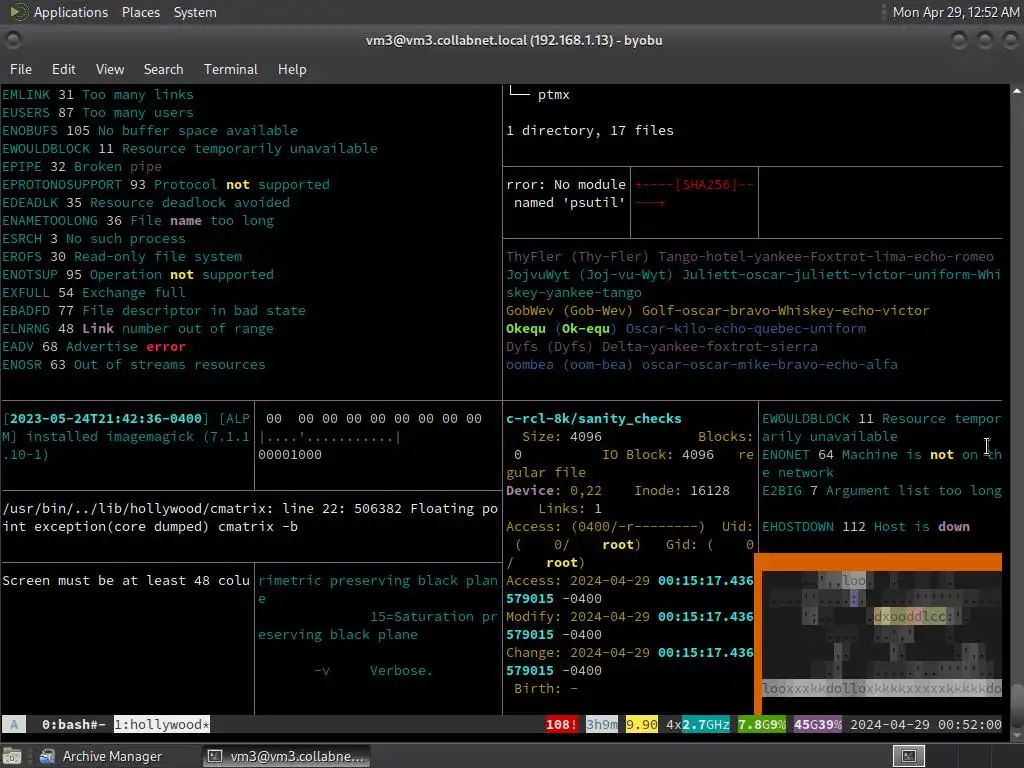1024x768 pixels.
Task: Click the '00001000' hexdump offset
Action: [290, 455]
